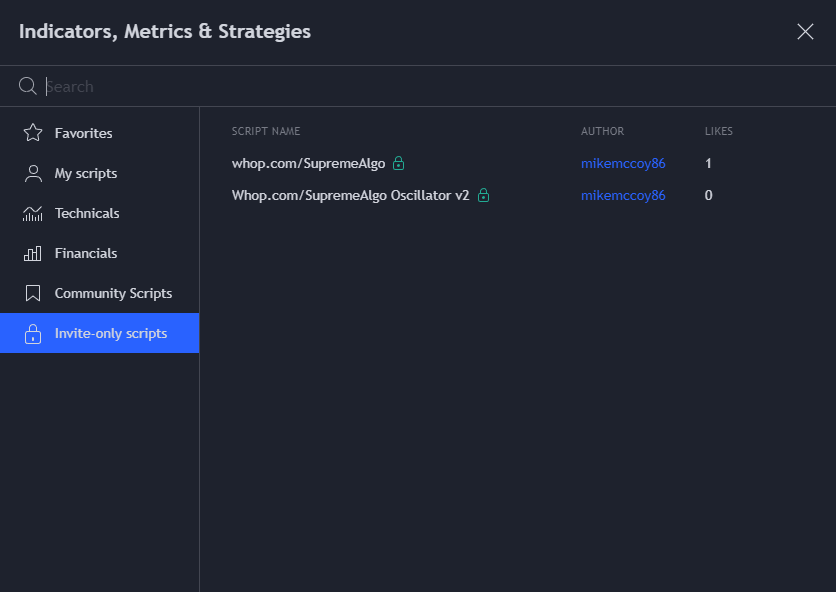The height and width of the screenshot is (592, 836).
Task: Click the SCRIPT NAME column header
Action: (x=266, y=131)
